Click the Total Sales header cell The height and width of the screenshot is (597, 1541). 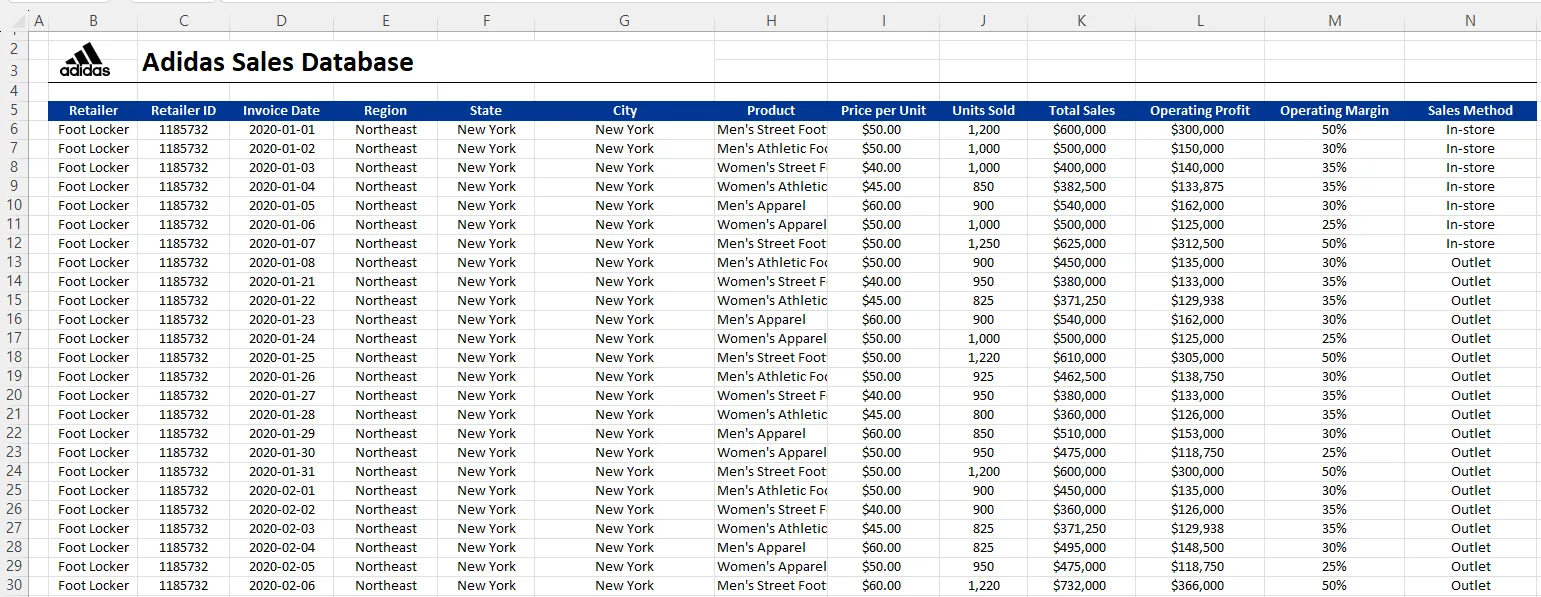pyautogui.click(x=1081, y=111)
